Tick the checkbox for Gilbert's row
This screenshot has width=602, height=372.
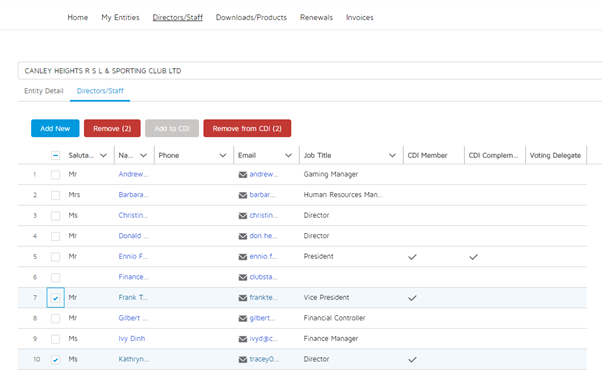55,319
